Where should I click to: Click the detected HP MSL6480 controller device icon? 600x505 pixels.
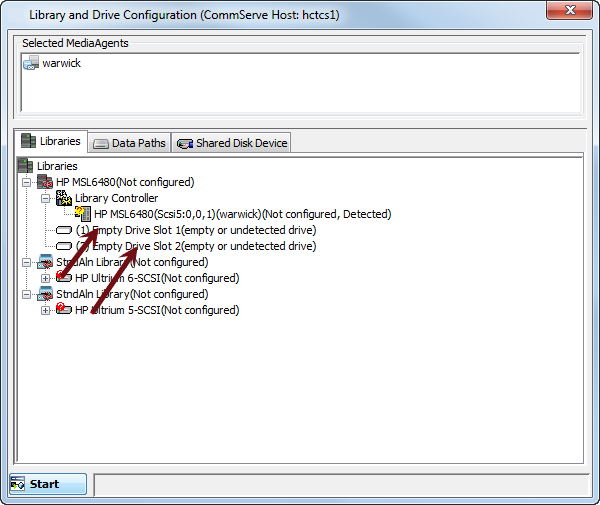click(x=83, y=214)
